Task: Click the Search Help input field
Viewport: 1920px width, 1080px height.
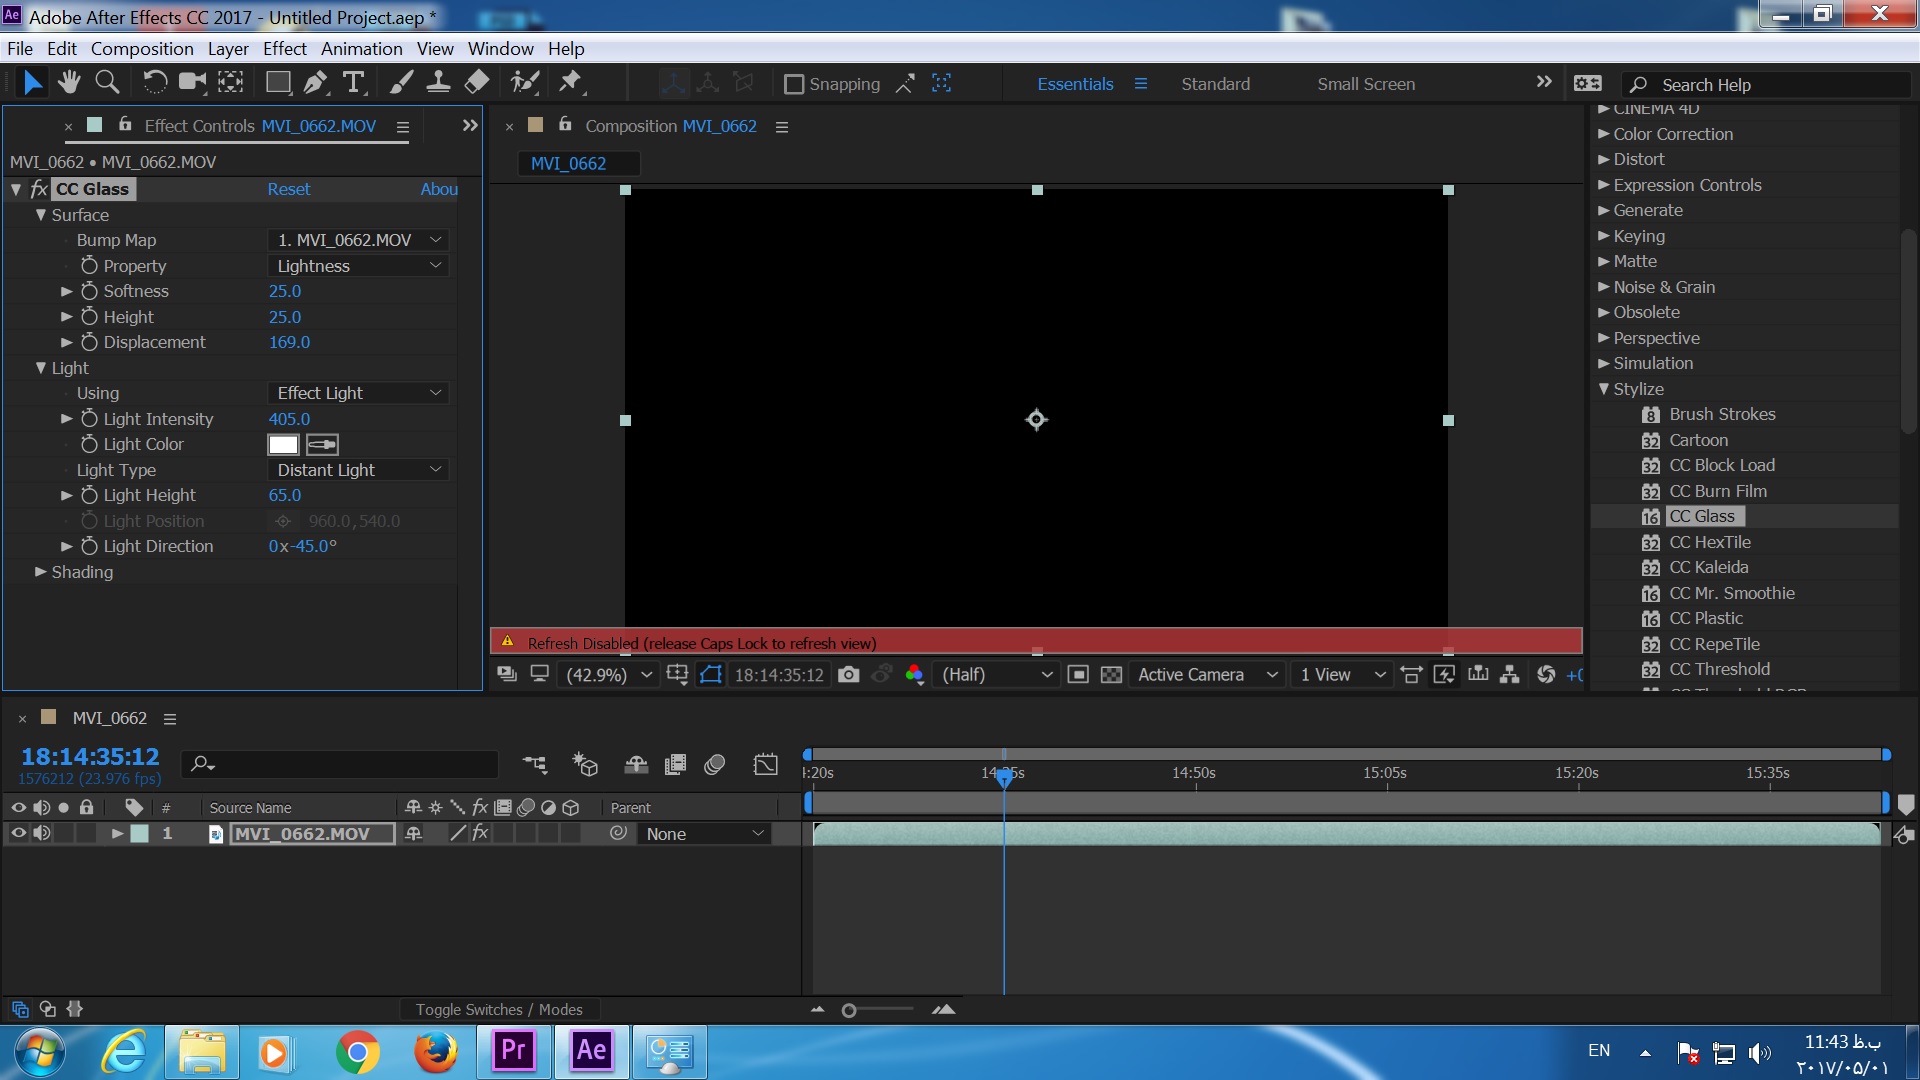Action: pyautogui.click(x=1768, y=84)
